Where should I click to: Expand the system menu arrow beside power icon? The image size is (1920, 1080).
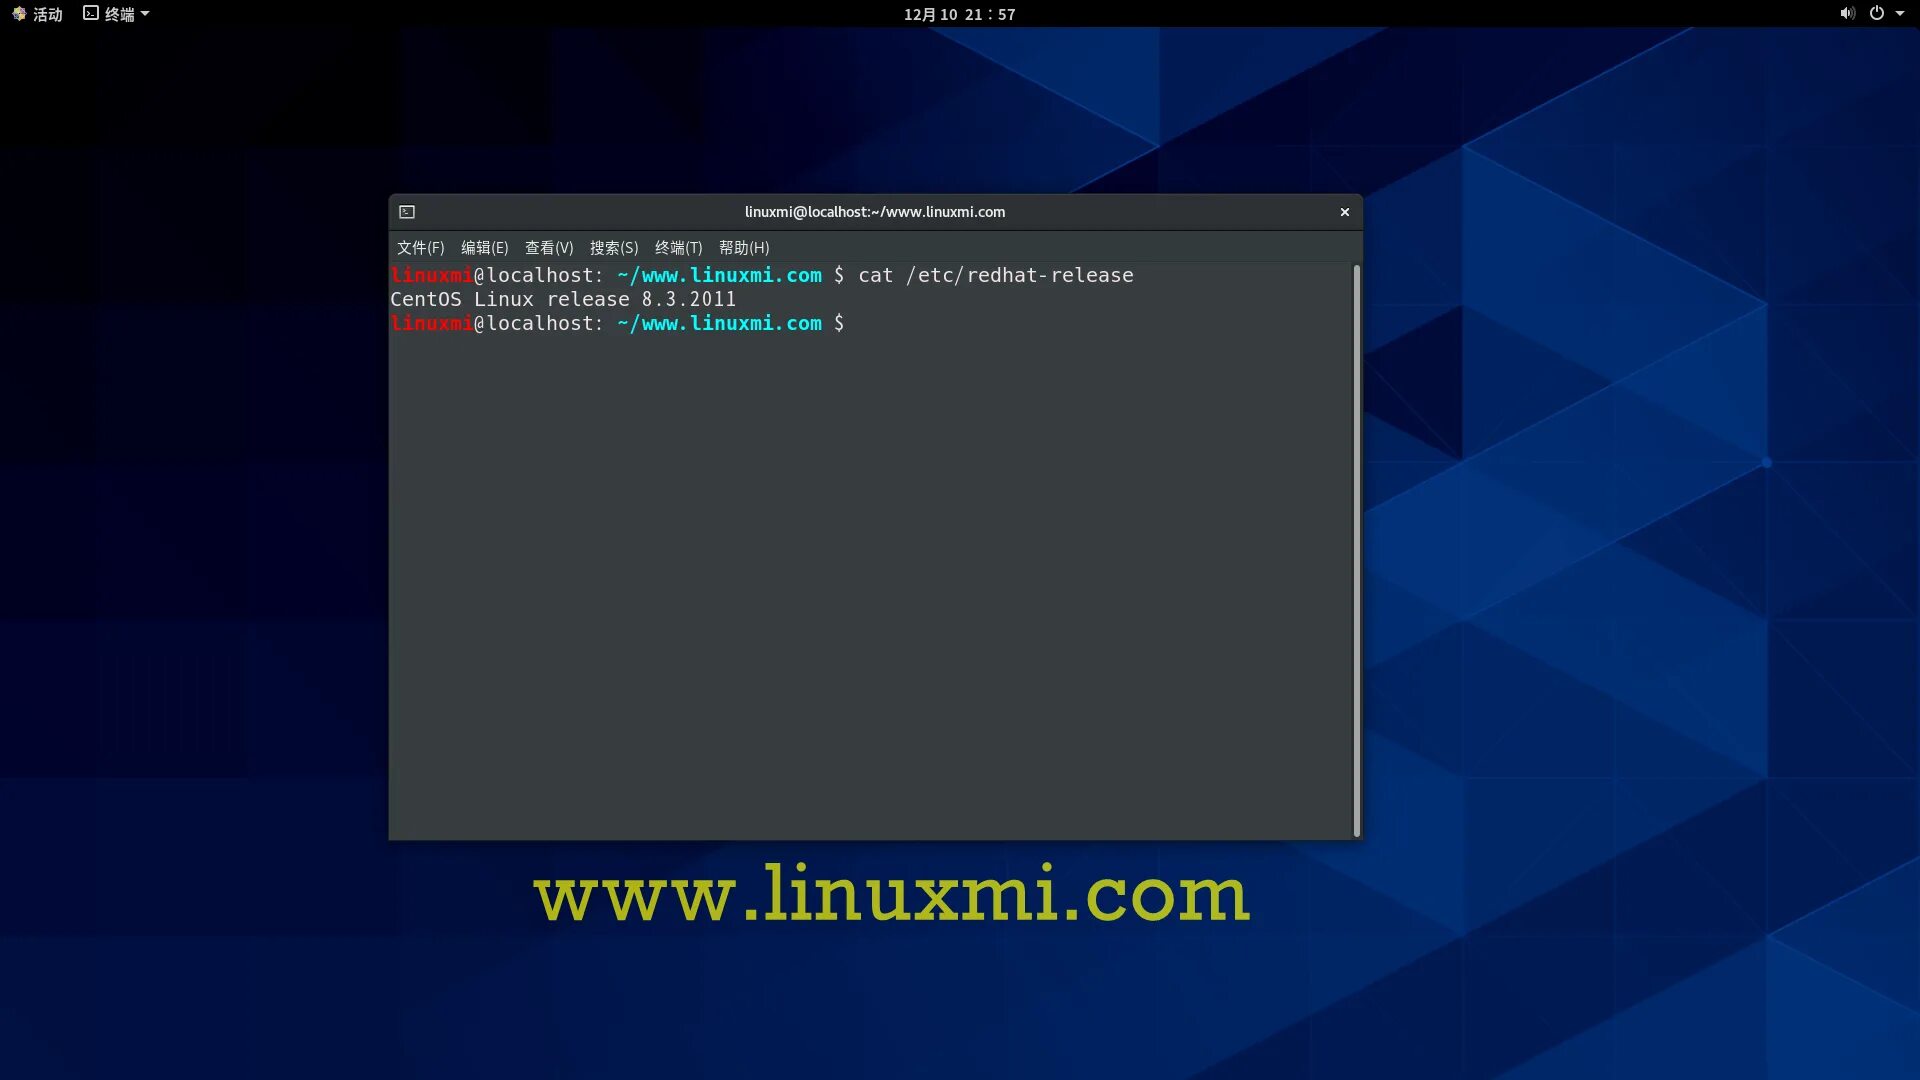(x=1900, y=14)
